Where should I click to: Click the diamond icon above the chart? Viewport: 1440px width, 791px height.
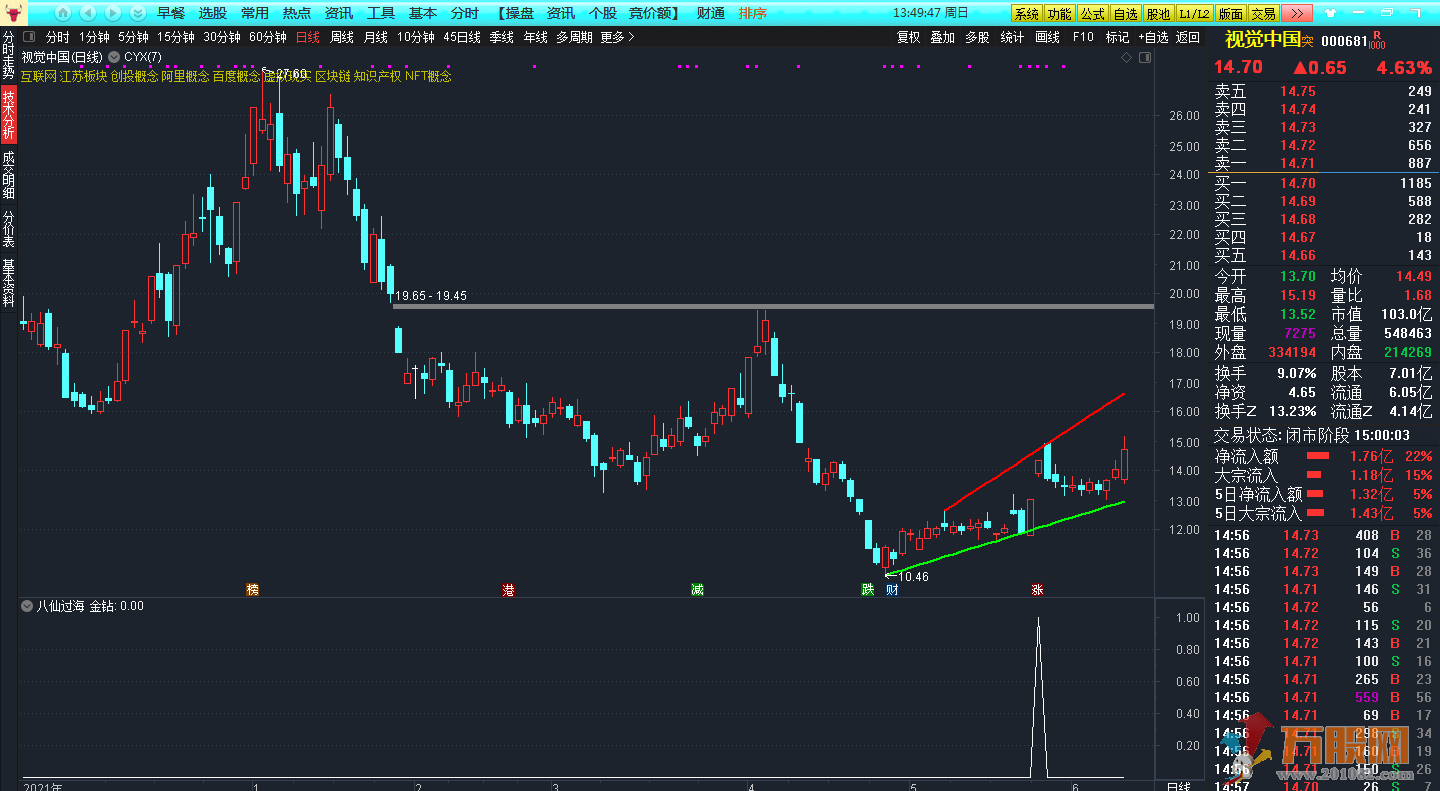(x=1126, y=58)
